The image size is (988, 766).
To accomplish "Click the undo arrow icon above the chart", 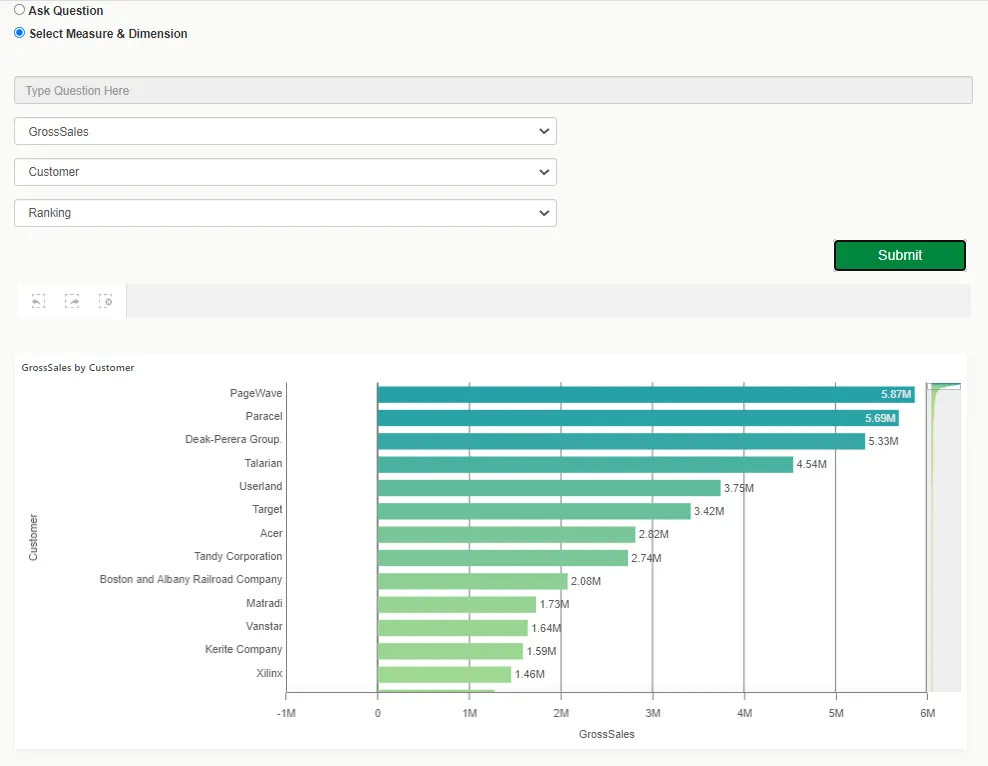I will (38, 300).
